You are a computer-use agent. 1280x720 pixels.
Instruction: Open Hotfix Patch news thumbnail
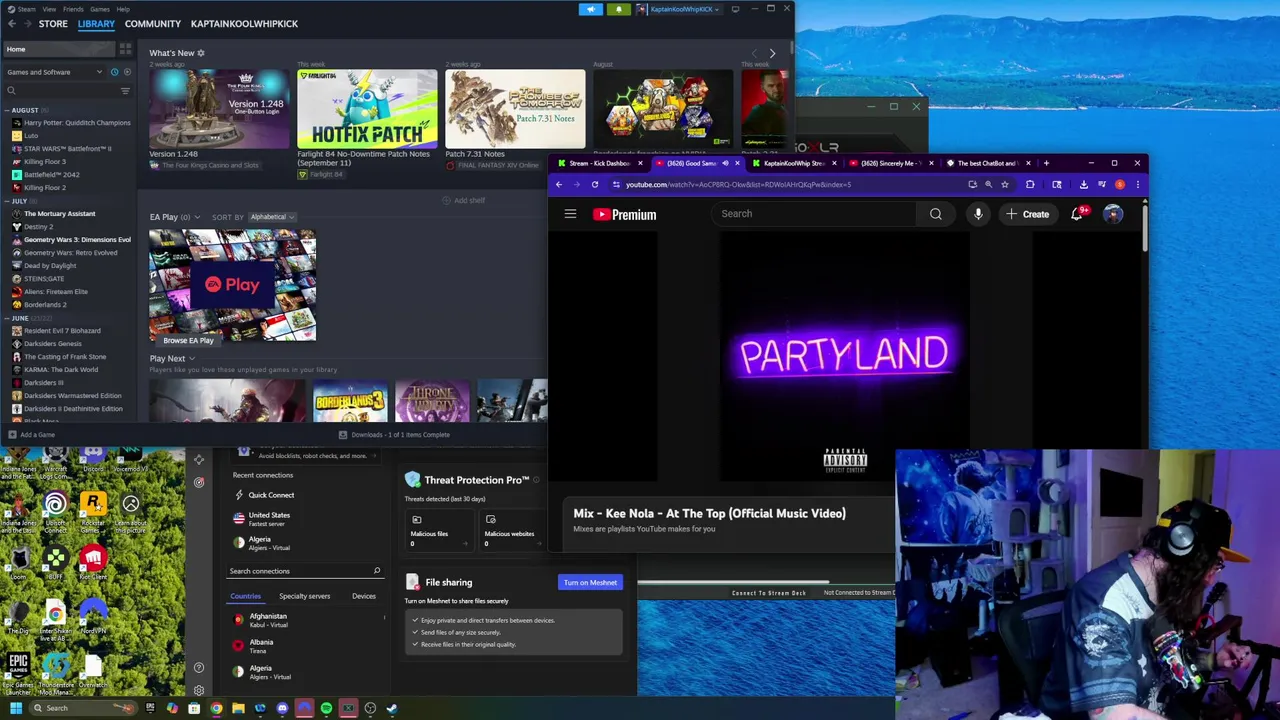tap(367, 108)
